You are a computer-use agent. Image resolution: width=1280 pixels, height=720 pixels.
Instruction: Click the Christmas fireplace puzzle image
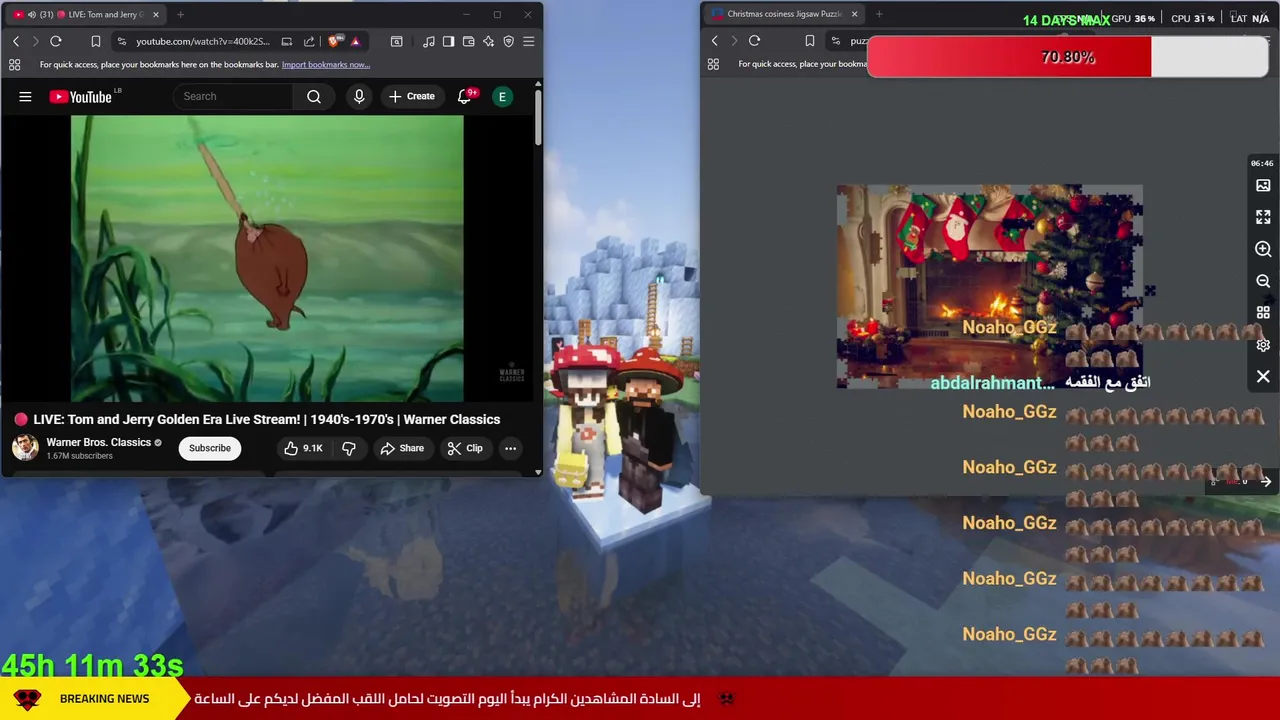[x=990, y=286]
